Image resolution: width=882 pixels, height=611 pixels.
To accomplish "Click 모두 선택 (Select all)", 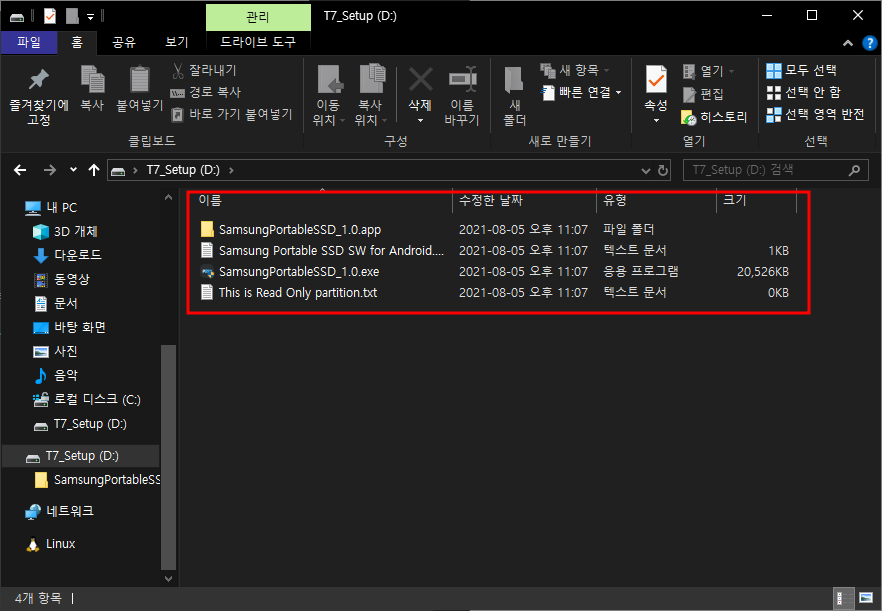I will tap(802, 70).
